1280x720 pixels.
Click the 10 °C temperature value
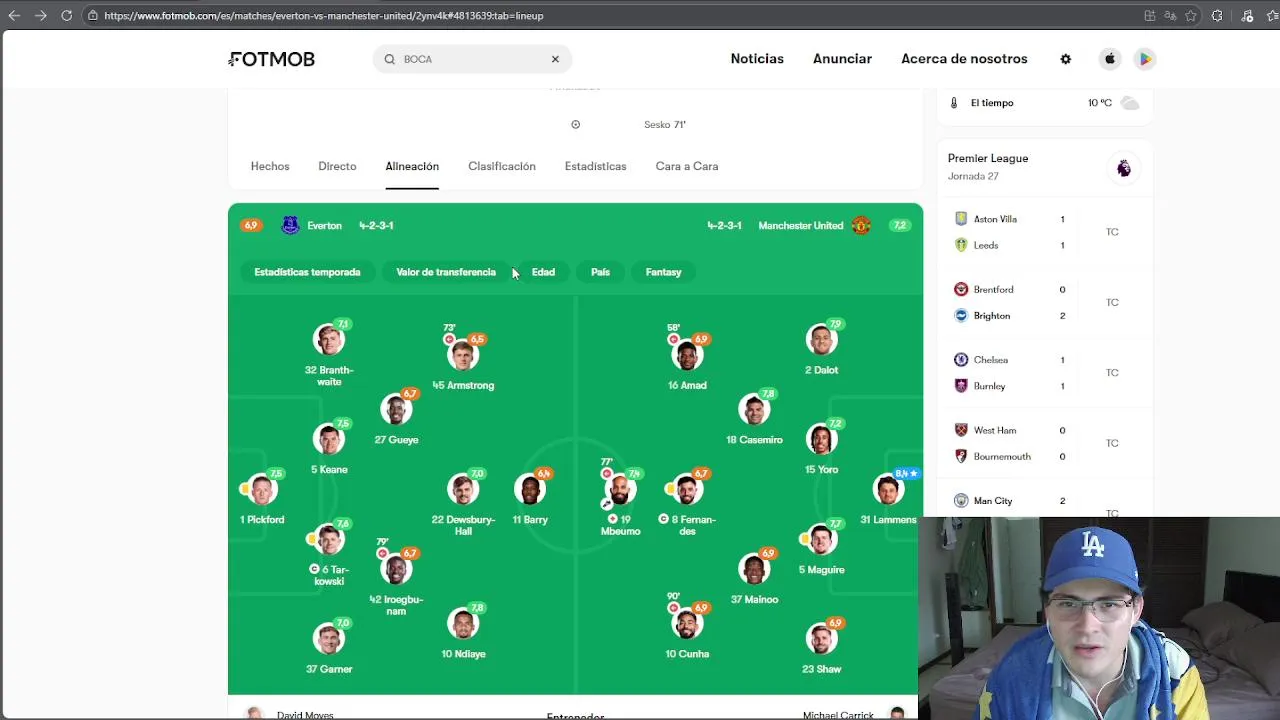1100,103
